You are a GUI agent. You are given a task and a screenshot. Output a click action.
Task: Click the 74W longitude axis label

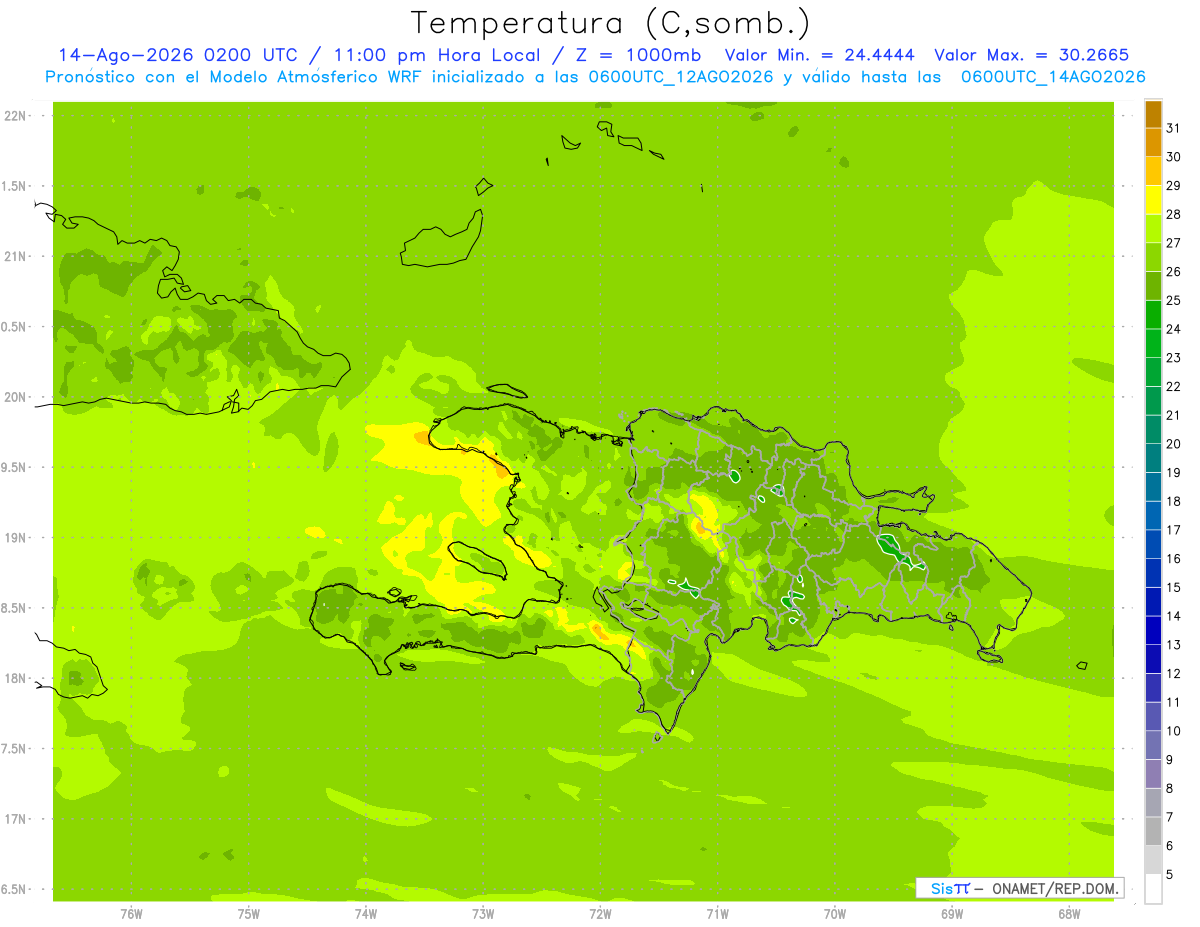(x=365, y=914)
